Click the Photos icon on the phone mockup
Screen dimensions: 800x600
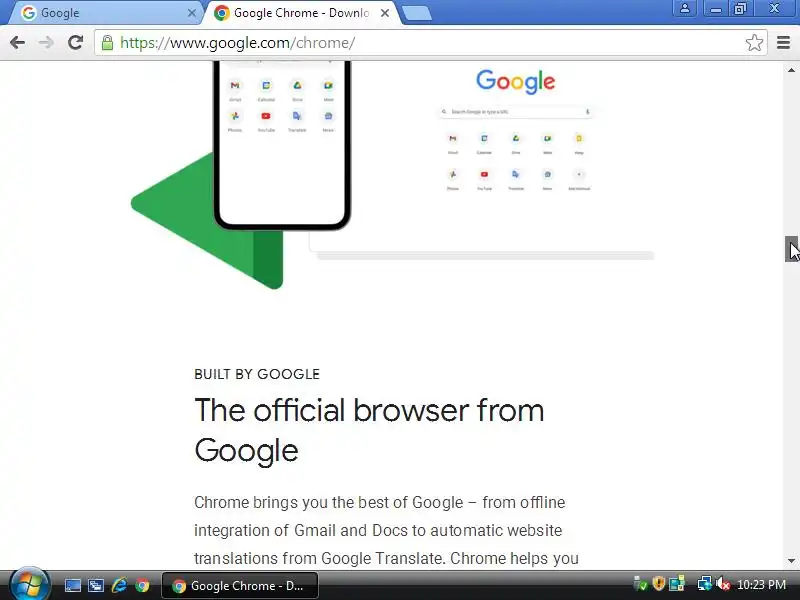(235, 116)
